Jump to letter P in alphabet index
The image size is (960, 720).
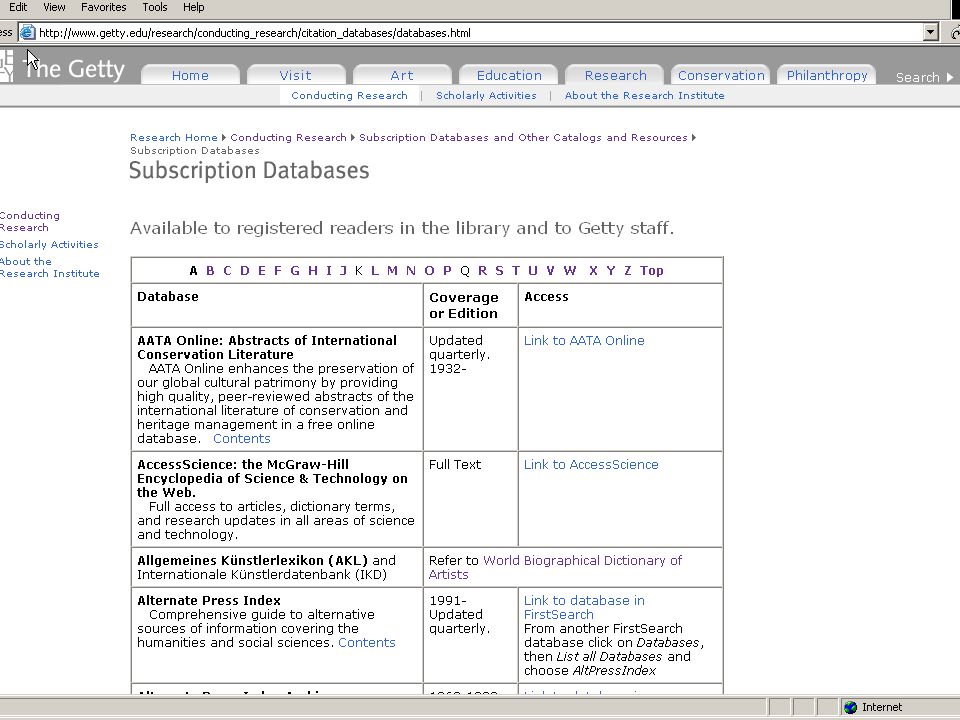(x=447, y=271)
